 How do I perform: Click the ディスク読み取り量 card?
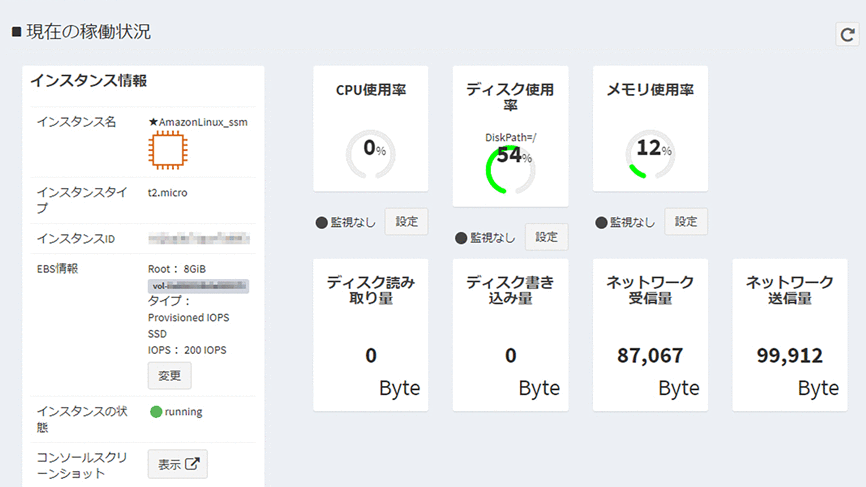[x=371, y=335]
